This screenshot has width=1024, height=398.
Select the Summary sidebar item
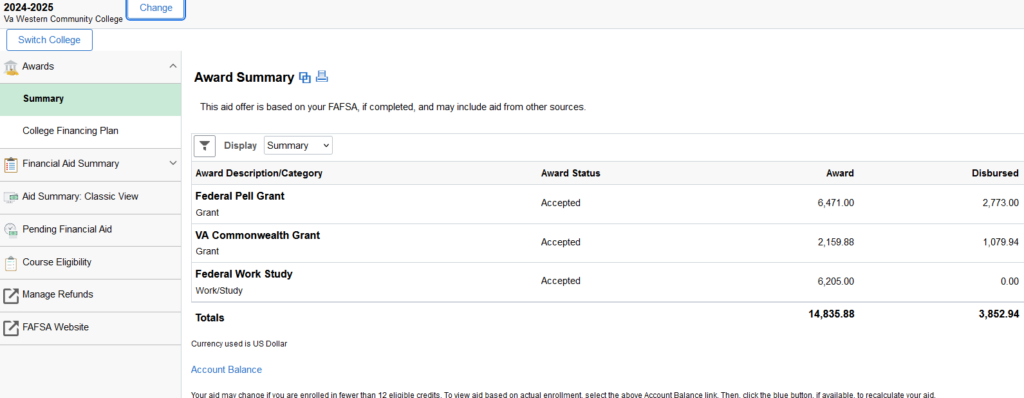(91, 99)
